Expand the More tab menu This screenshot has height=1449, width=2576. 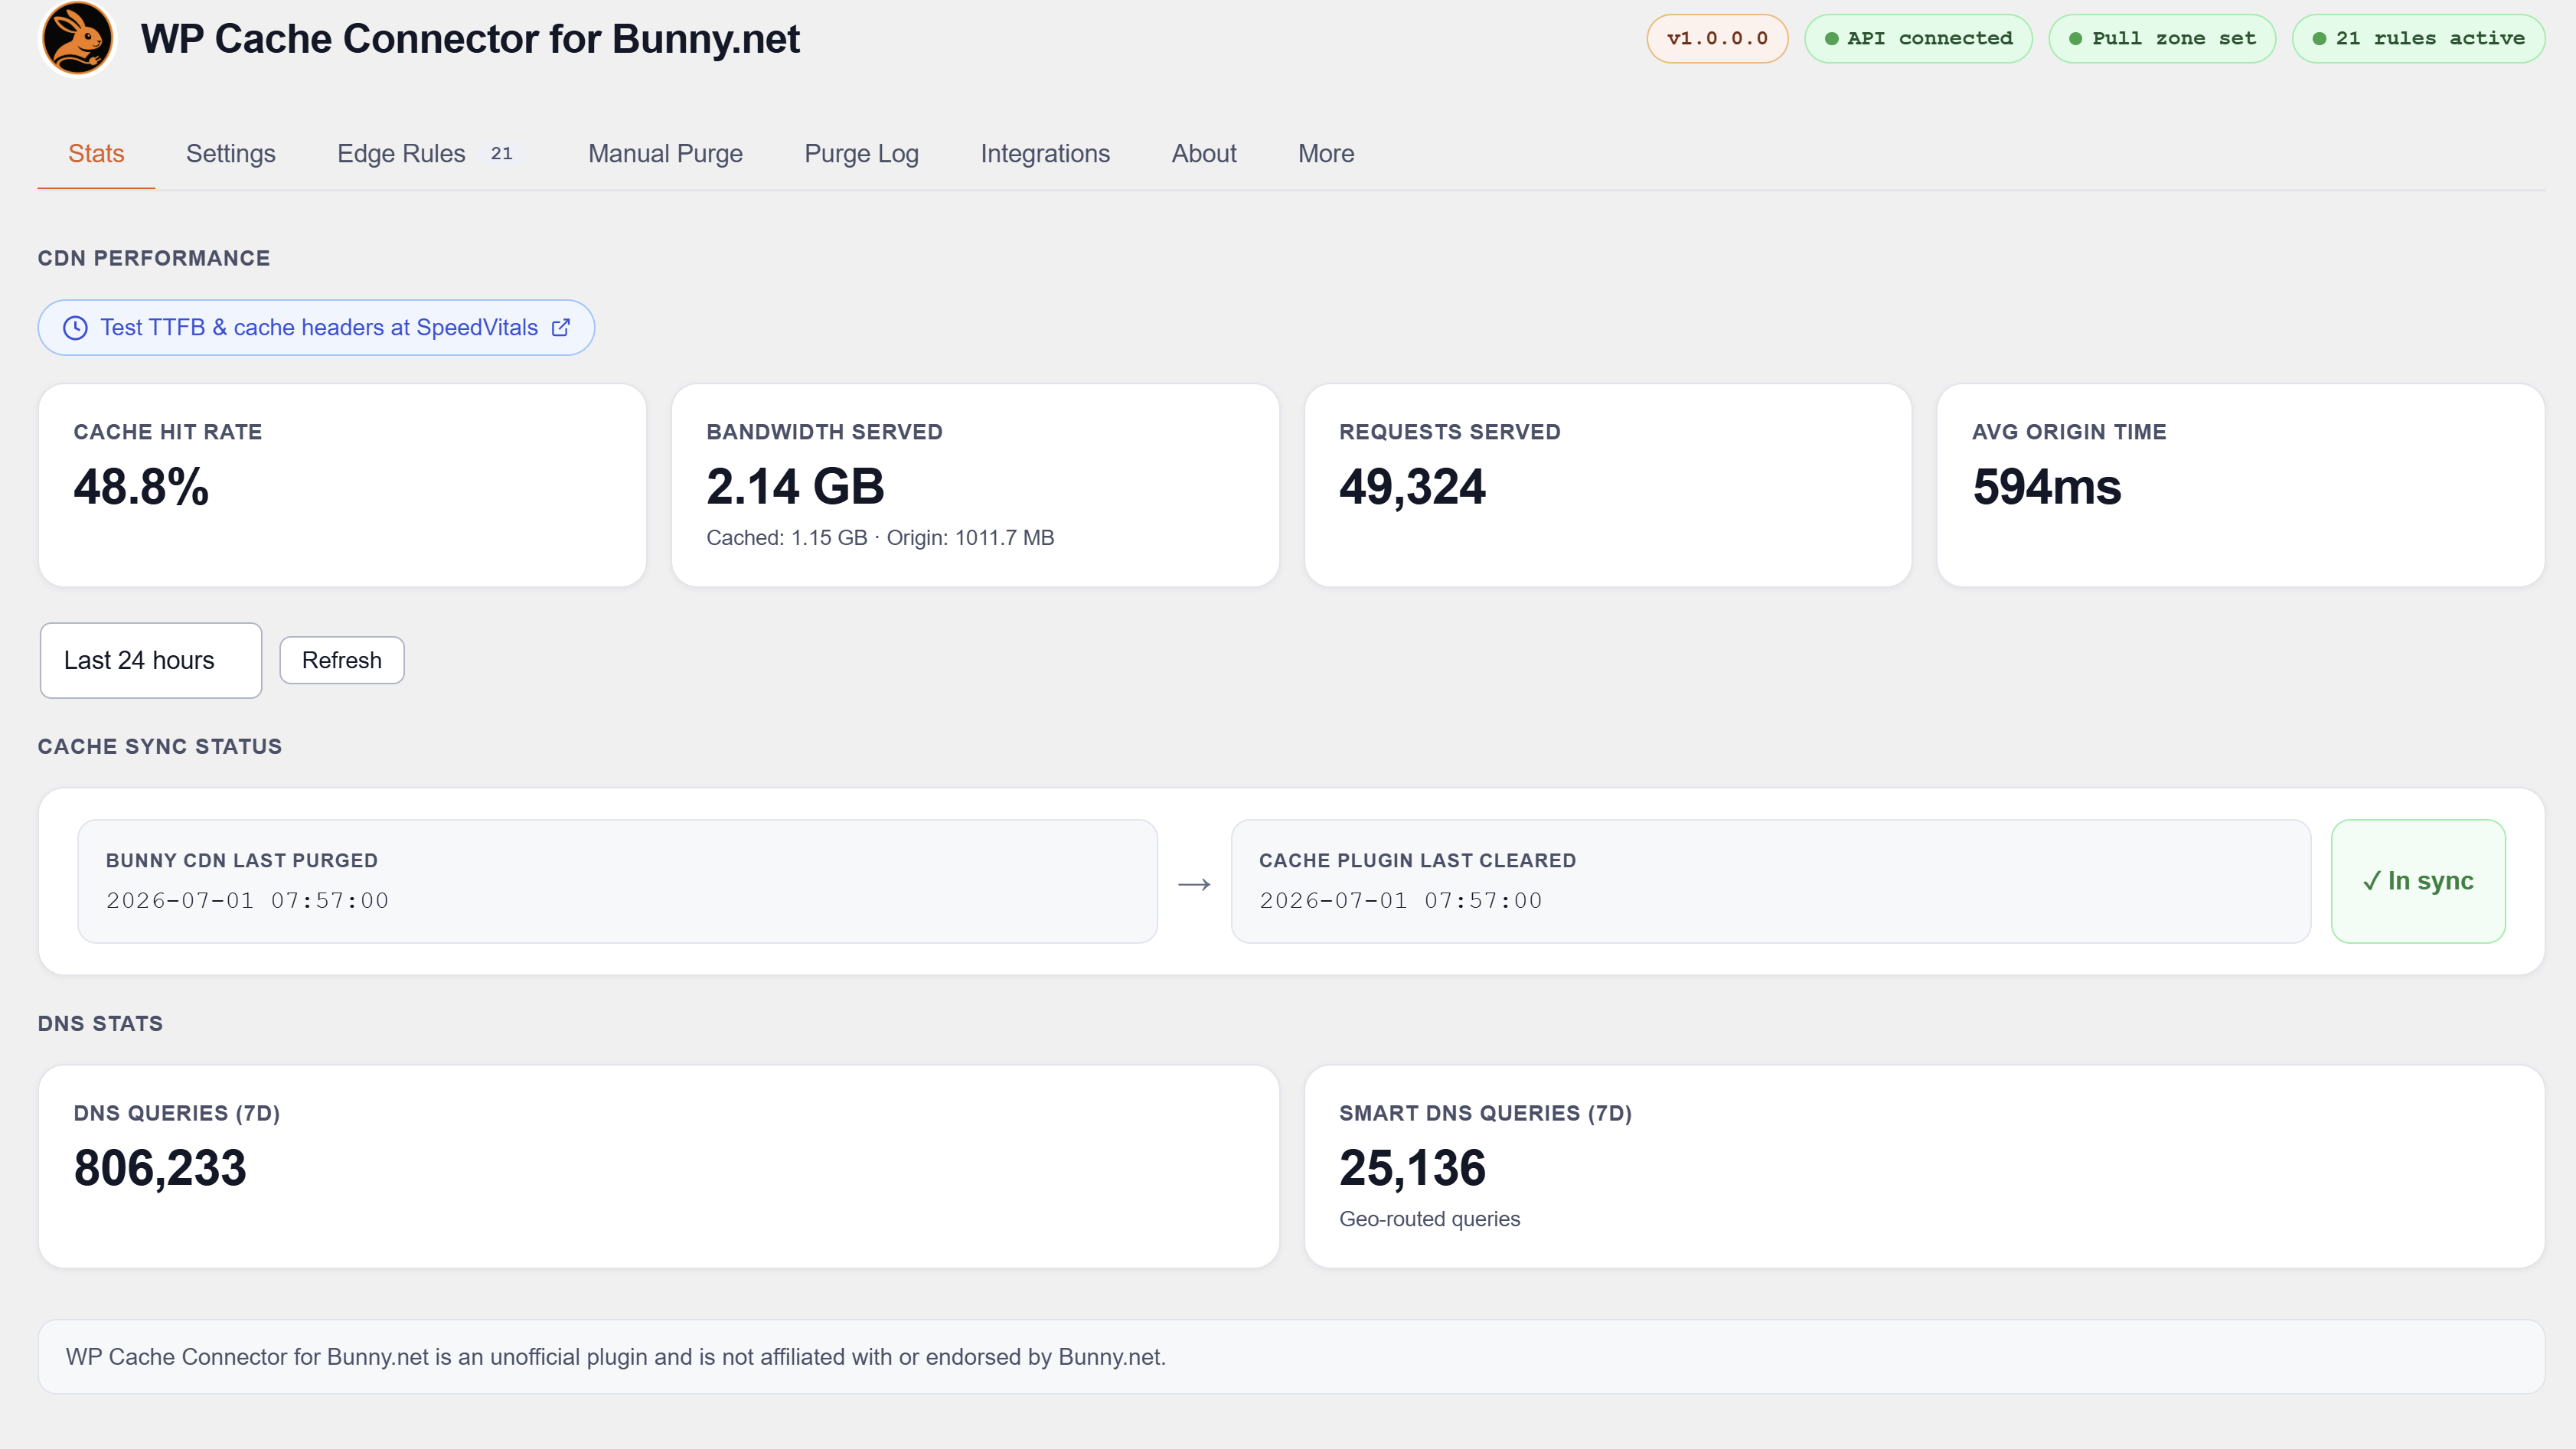click(x=1326, y=154)
